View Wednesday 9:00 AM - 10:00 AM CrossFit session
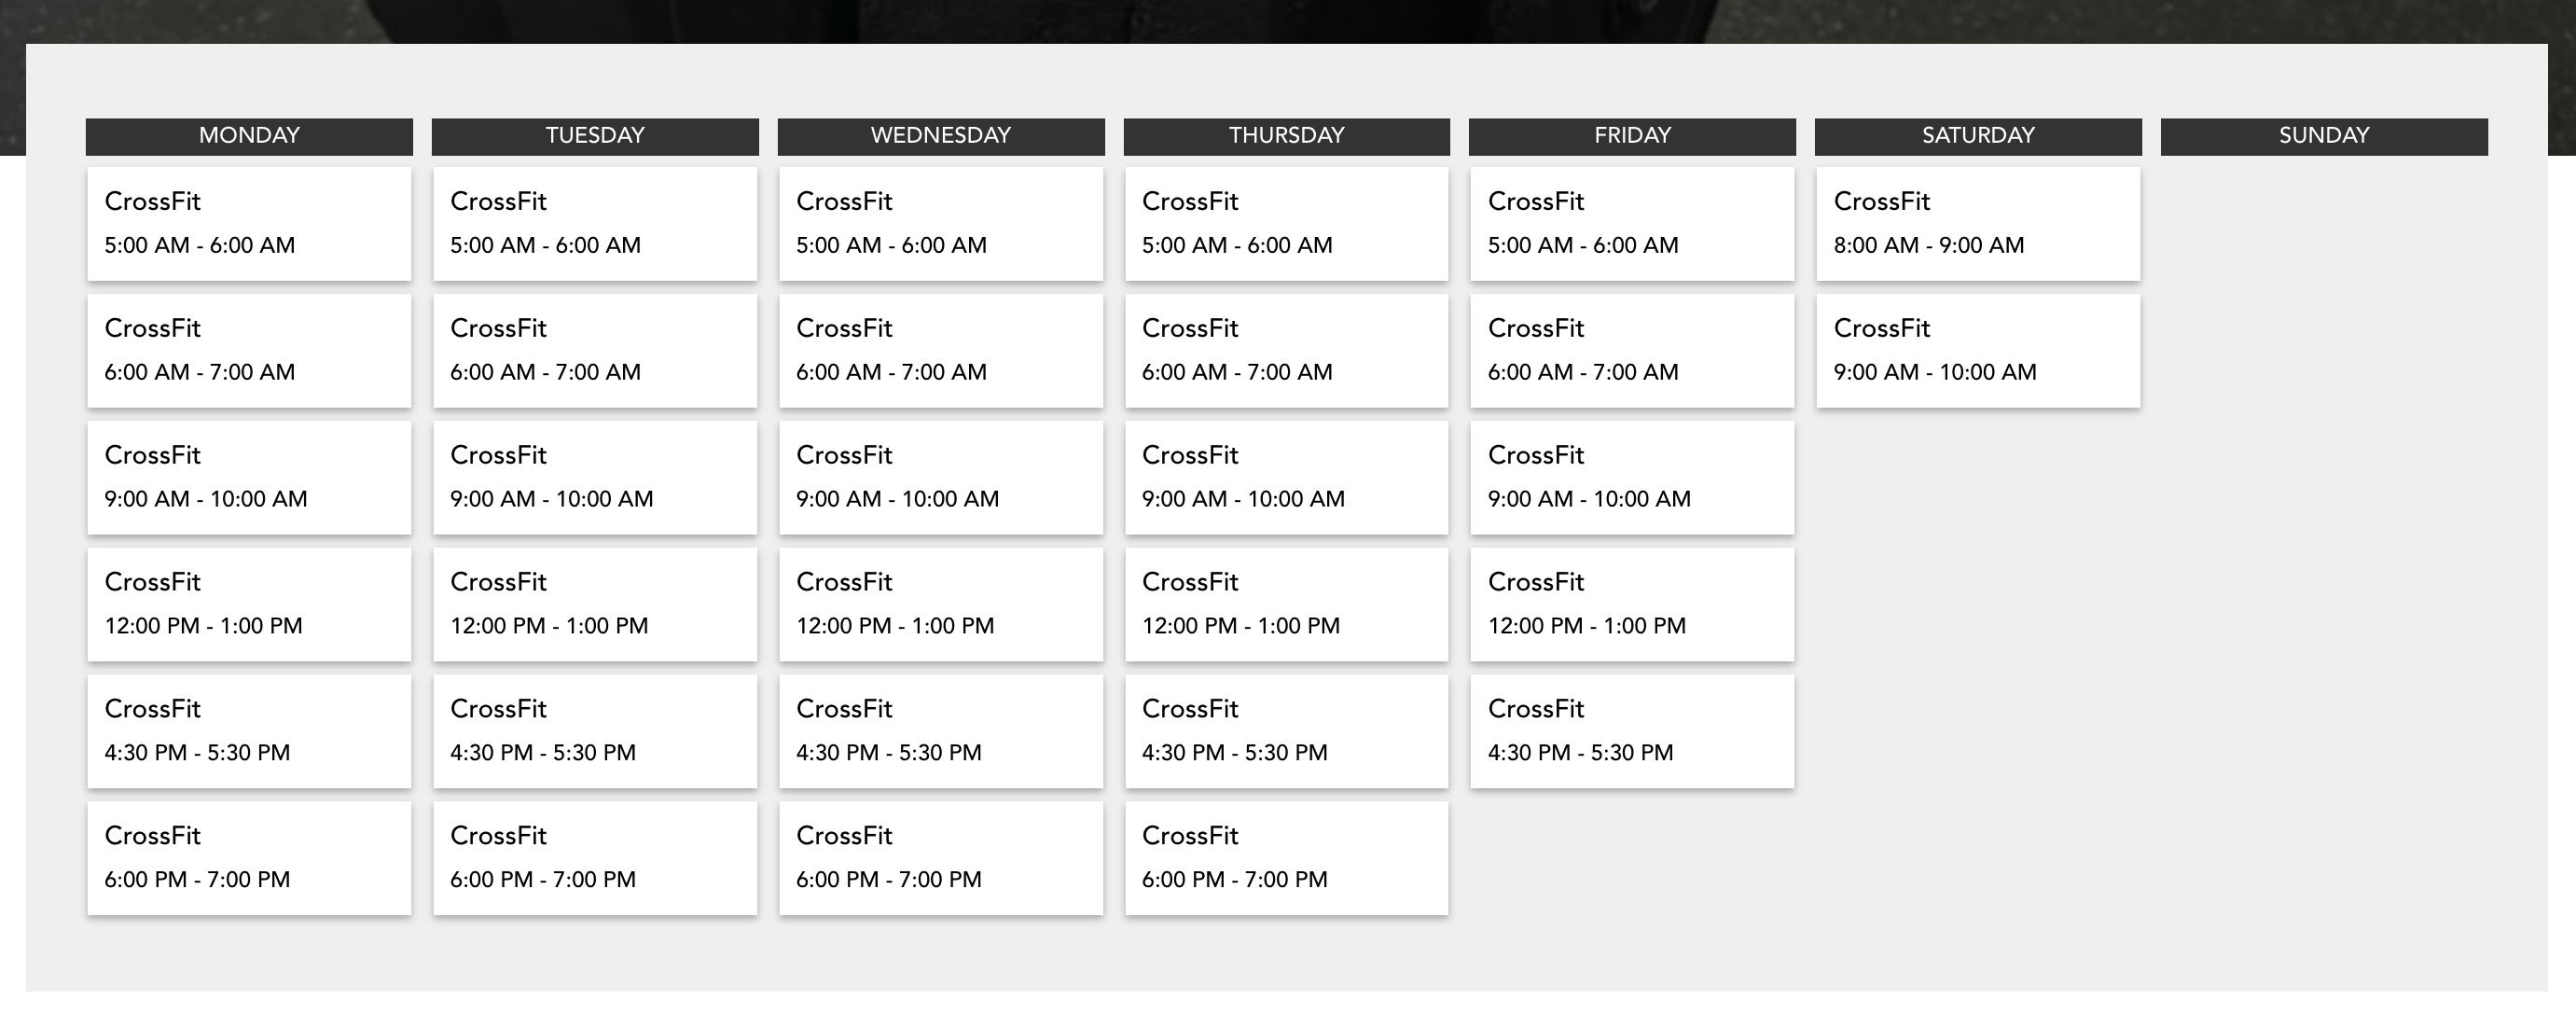This screenshot has height=1028, width=2576. [x=941, y=478]
